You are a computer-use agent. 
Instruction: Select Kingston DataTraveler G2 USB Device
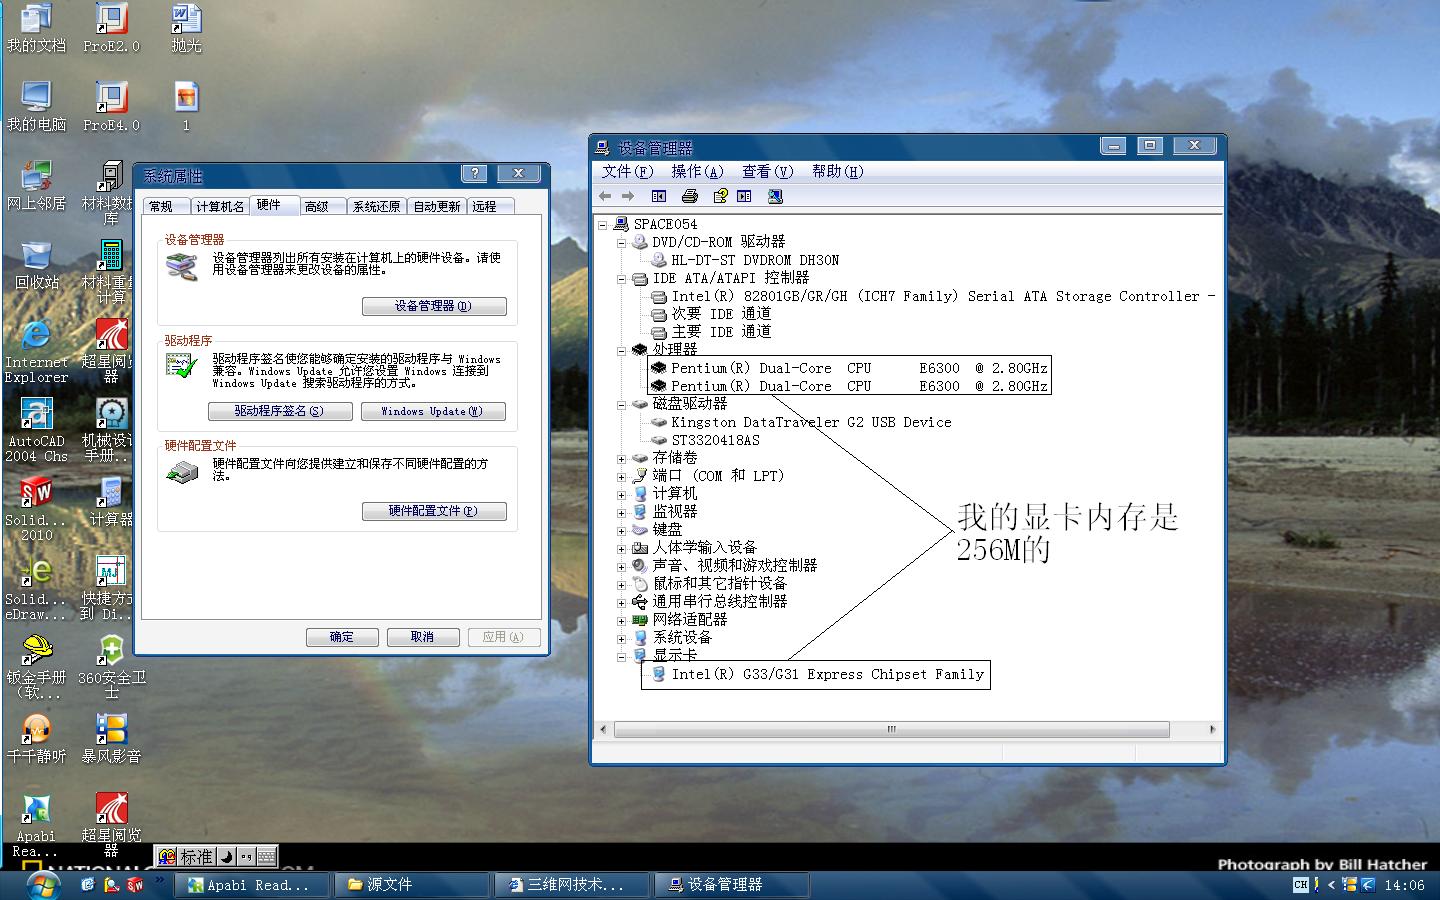click(x=811, y=423)
